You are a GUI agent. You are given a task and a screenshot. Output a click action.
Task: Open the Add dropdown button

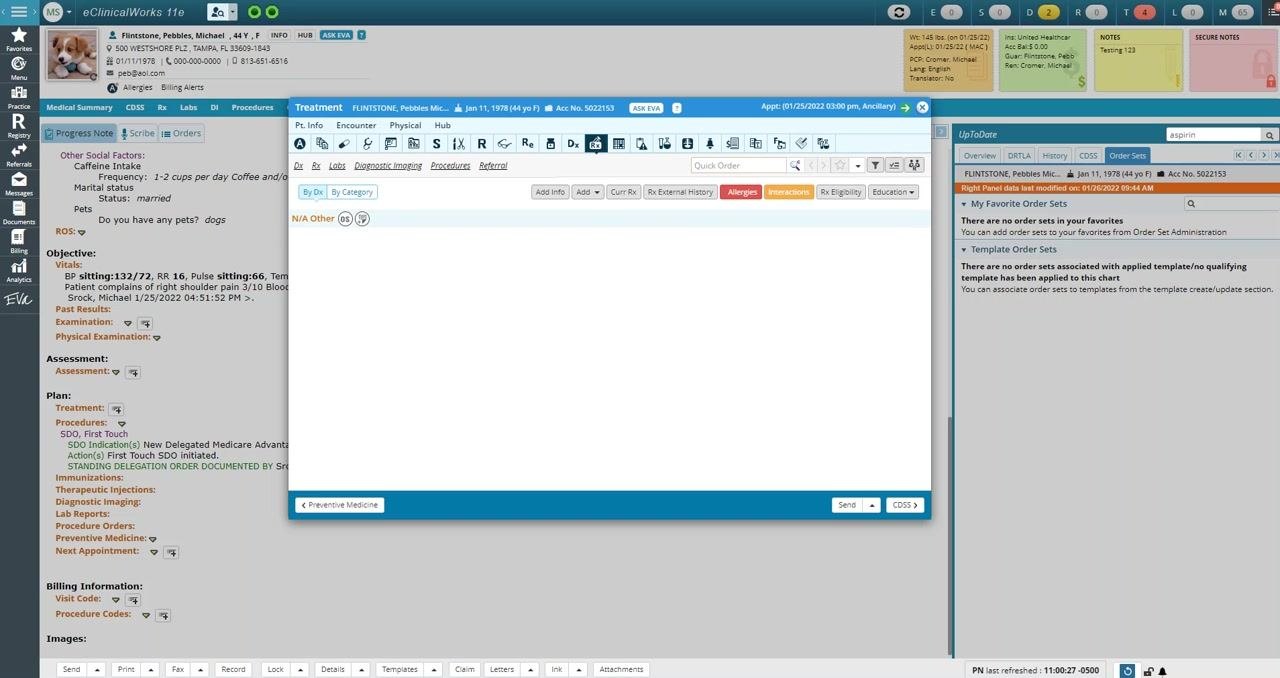587,192
